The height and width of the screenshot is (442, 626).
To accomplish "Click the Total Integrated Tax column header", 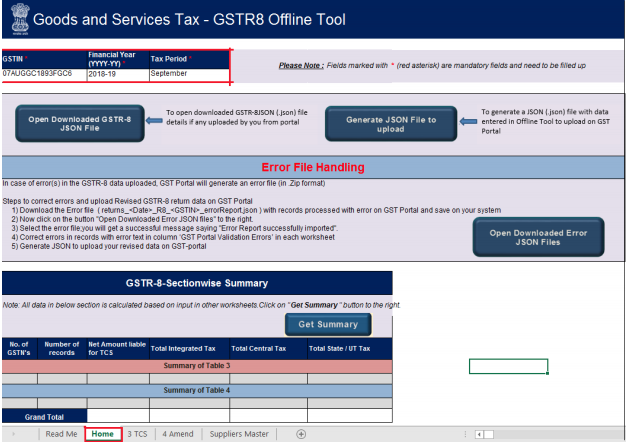I will pyautogui.click(x=189, y=349).
